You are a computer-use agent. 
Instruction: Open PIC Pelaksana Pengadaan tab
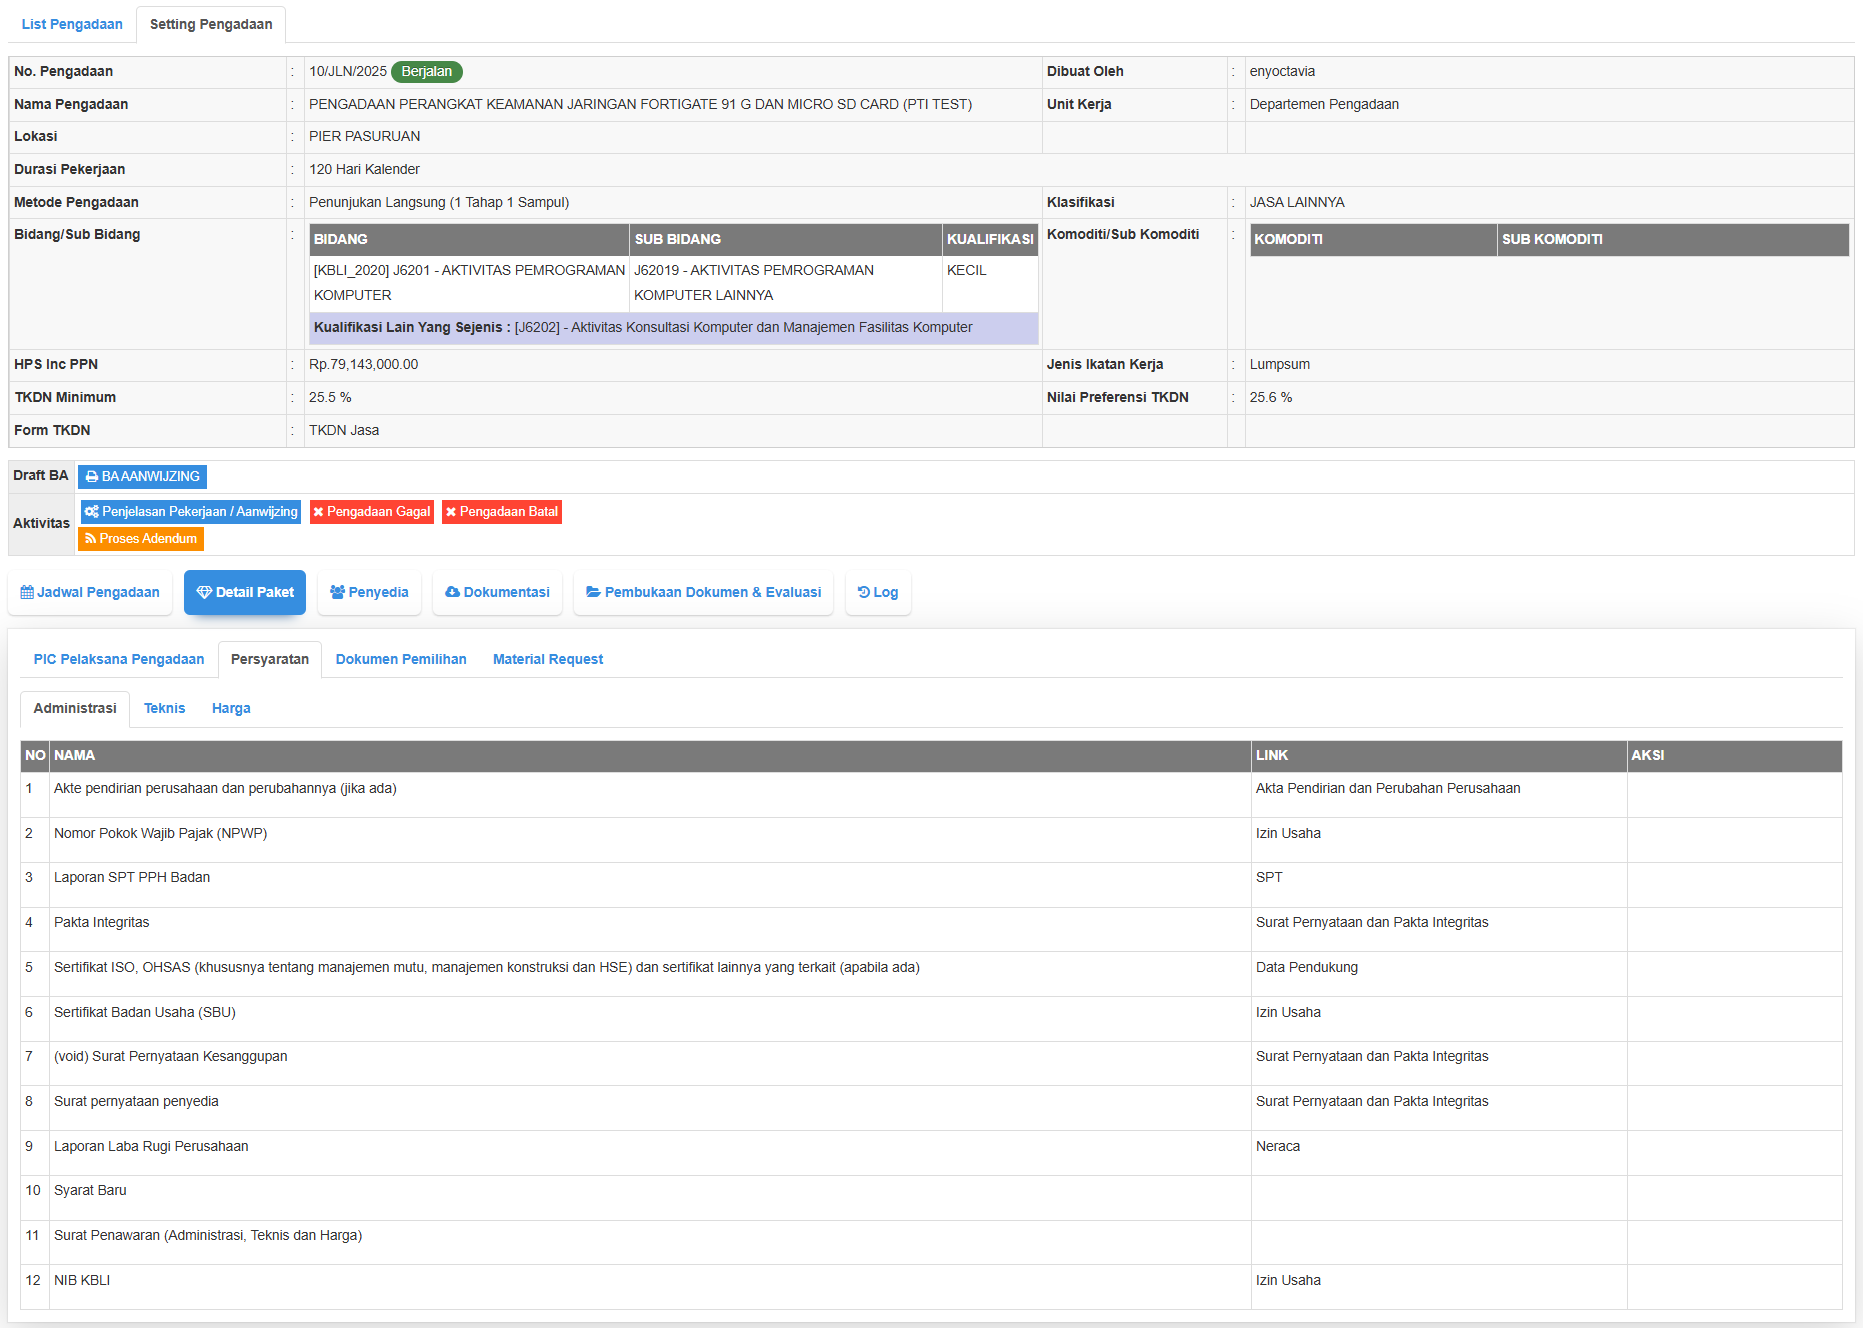(119, 660)
